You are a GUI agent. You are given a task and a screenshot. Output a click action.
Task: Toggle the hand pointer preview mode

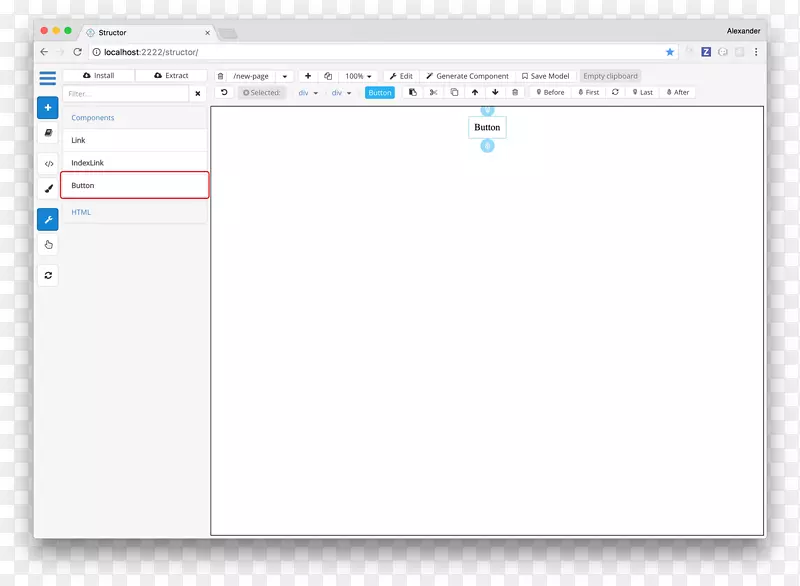point(48,245)
